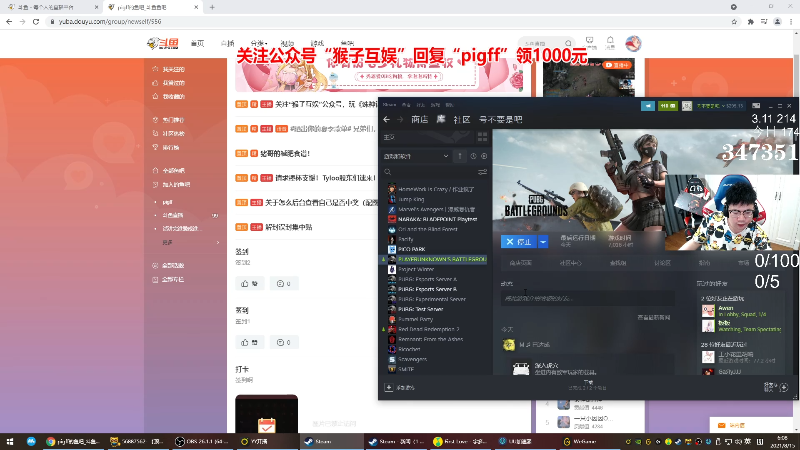Click the live stream thumbnail on Douyu page
Image resolution: width=800 pixels, height=450 pixels.
pos(588,77)
